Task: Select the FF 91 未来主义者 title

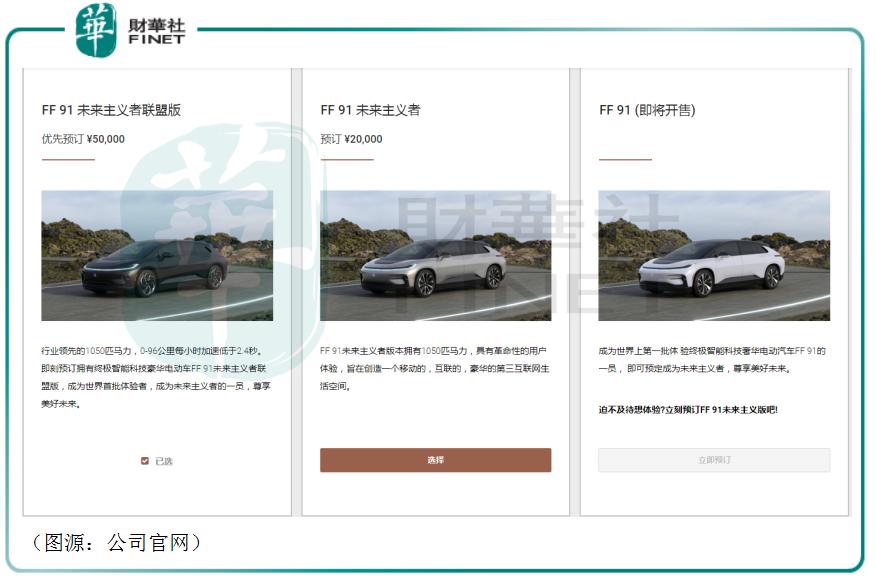Action: [370, 110]
